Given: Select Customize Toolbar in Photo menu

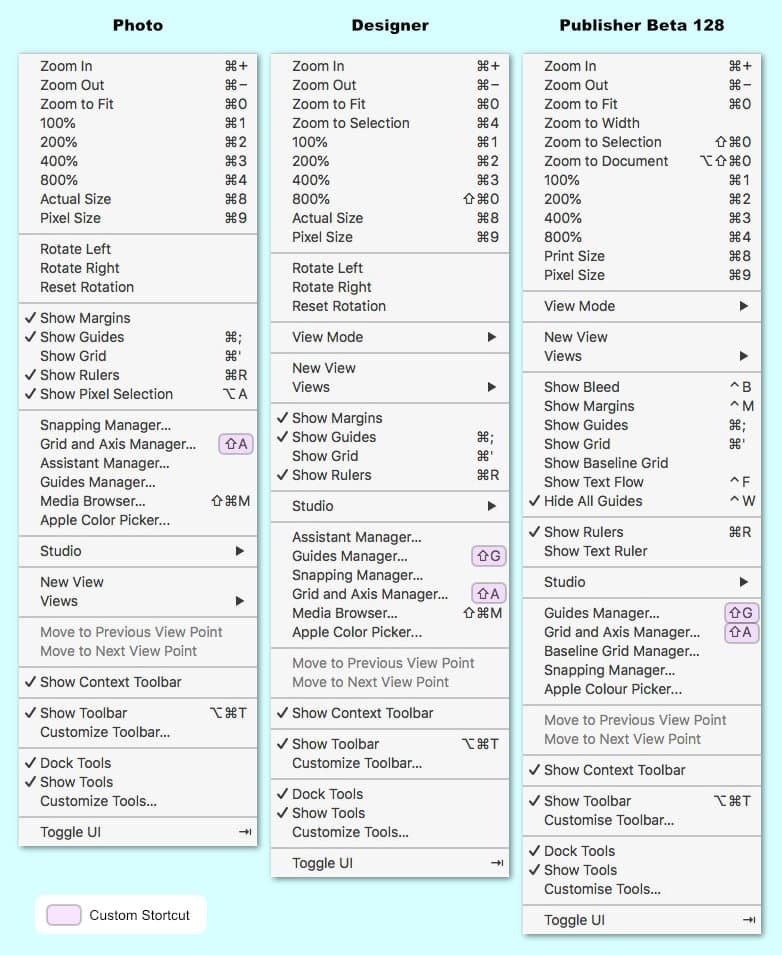Looking at the screenshot, I should coord(138,732).
